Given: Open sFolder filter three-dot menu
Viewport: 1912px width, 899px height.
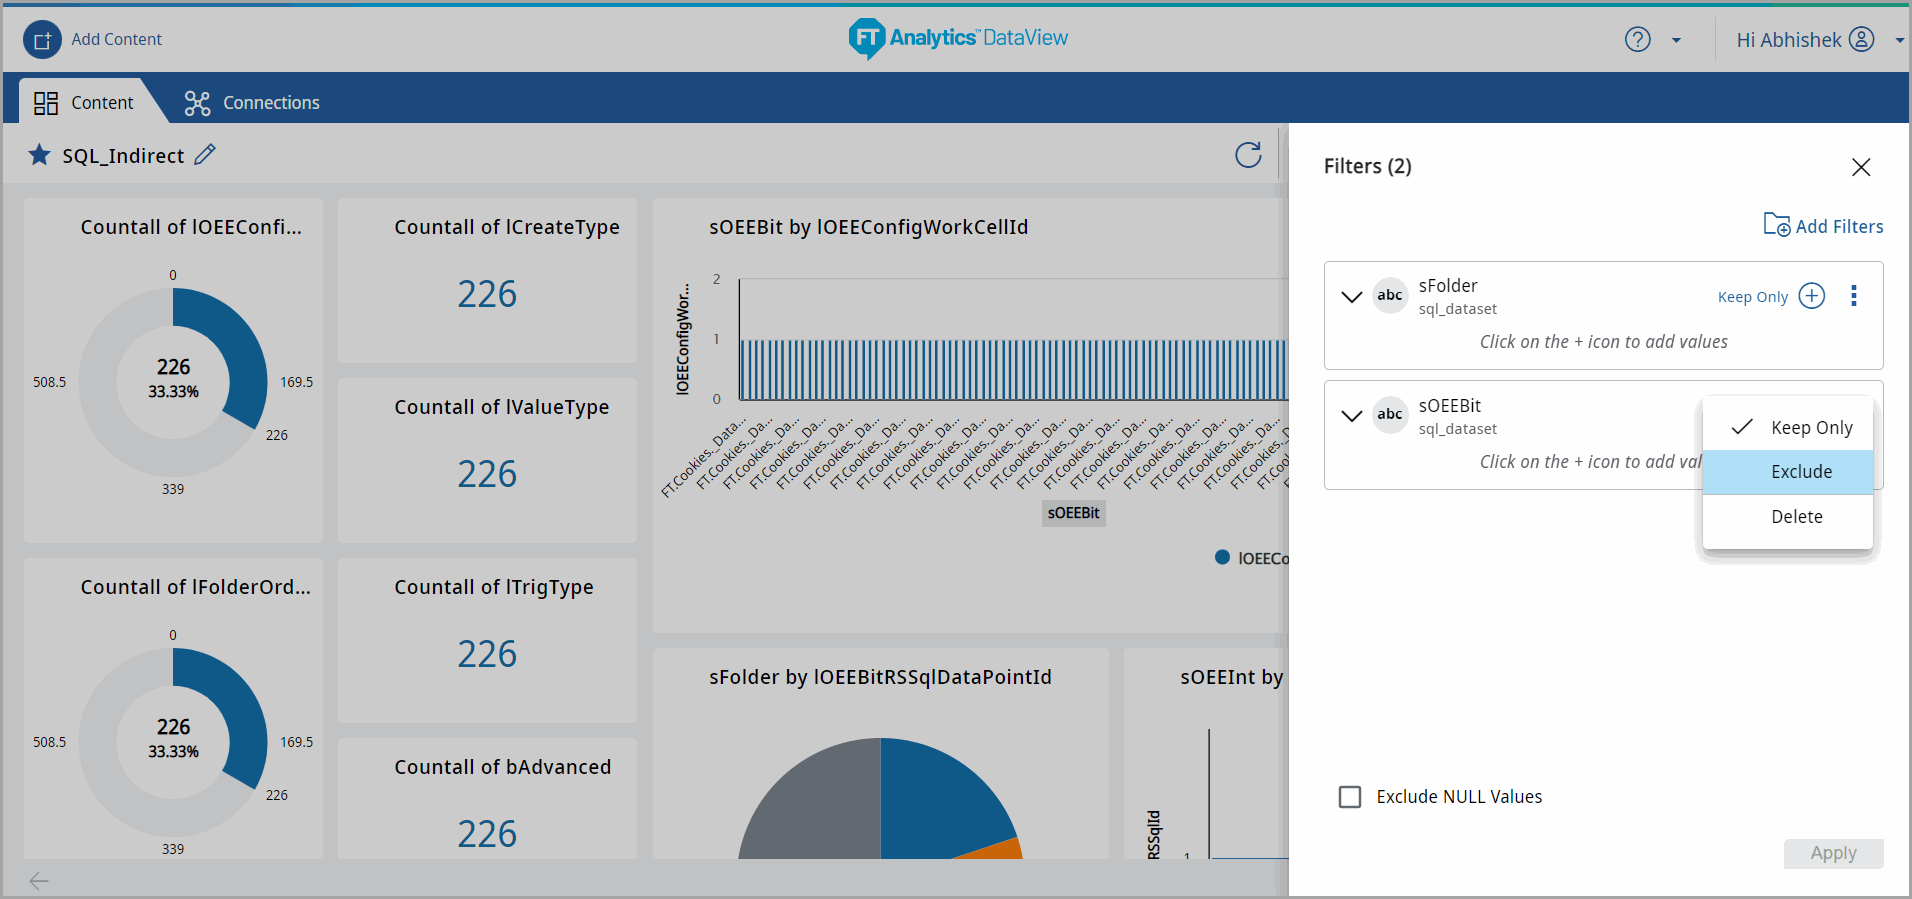Looking at the screenshot, I should (x=1853, y=296).
